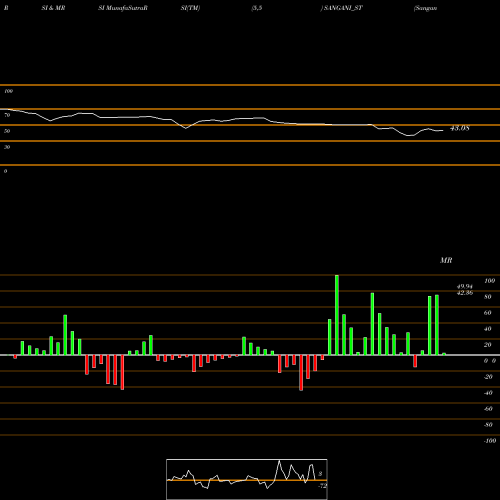Click the '20' axis label on MR chart
The image size is (500, 500).
[x=488, y=345]
